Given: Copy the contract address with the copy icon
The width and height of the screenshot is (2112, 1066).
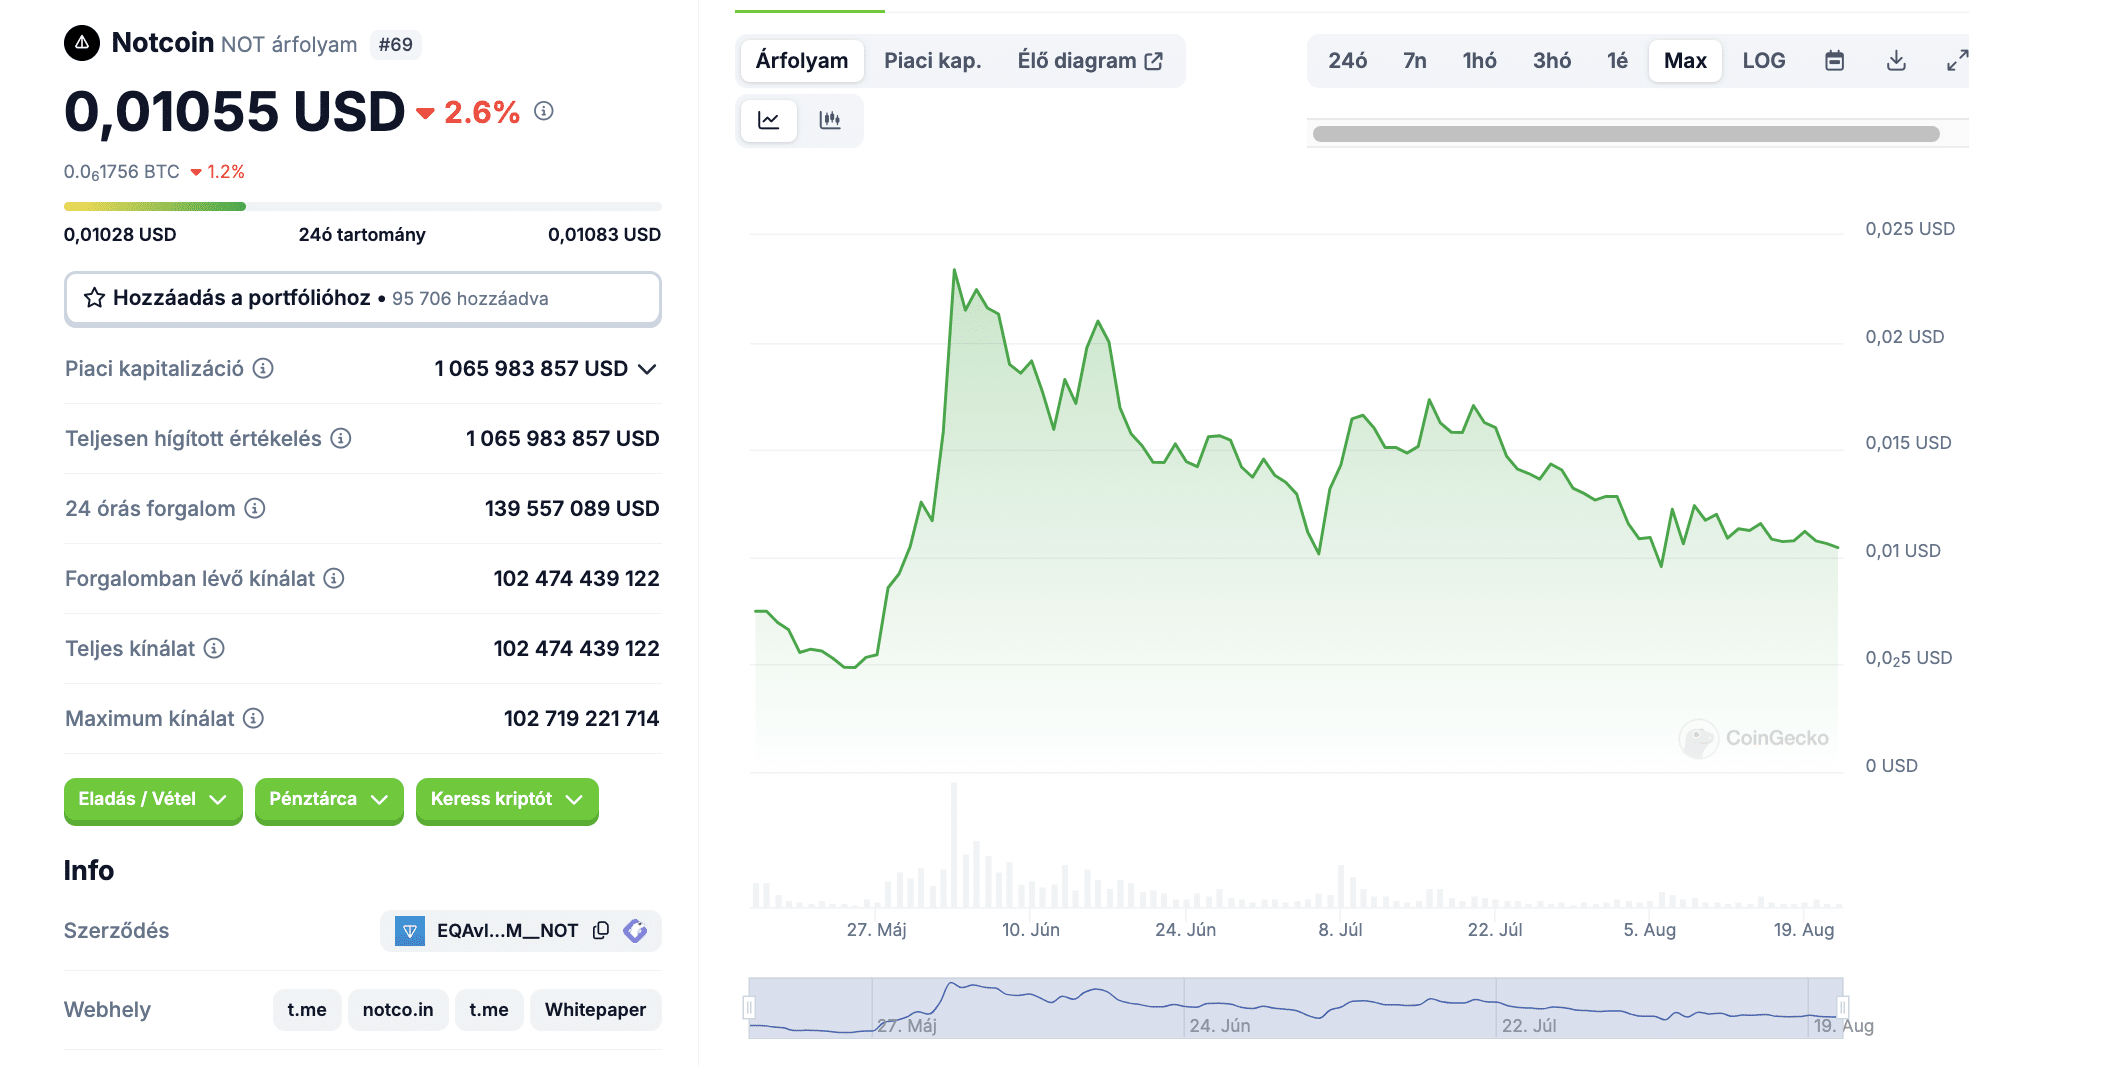Looking at the screenshot, I should [601, 930].
